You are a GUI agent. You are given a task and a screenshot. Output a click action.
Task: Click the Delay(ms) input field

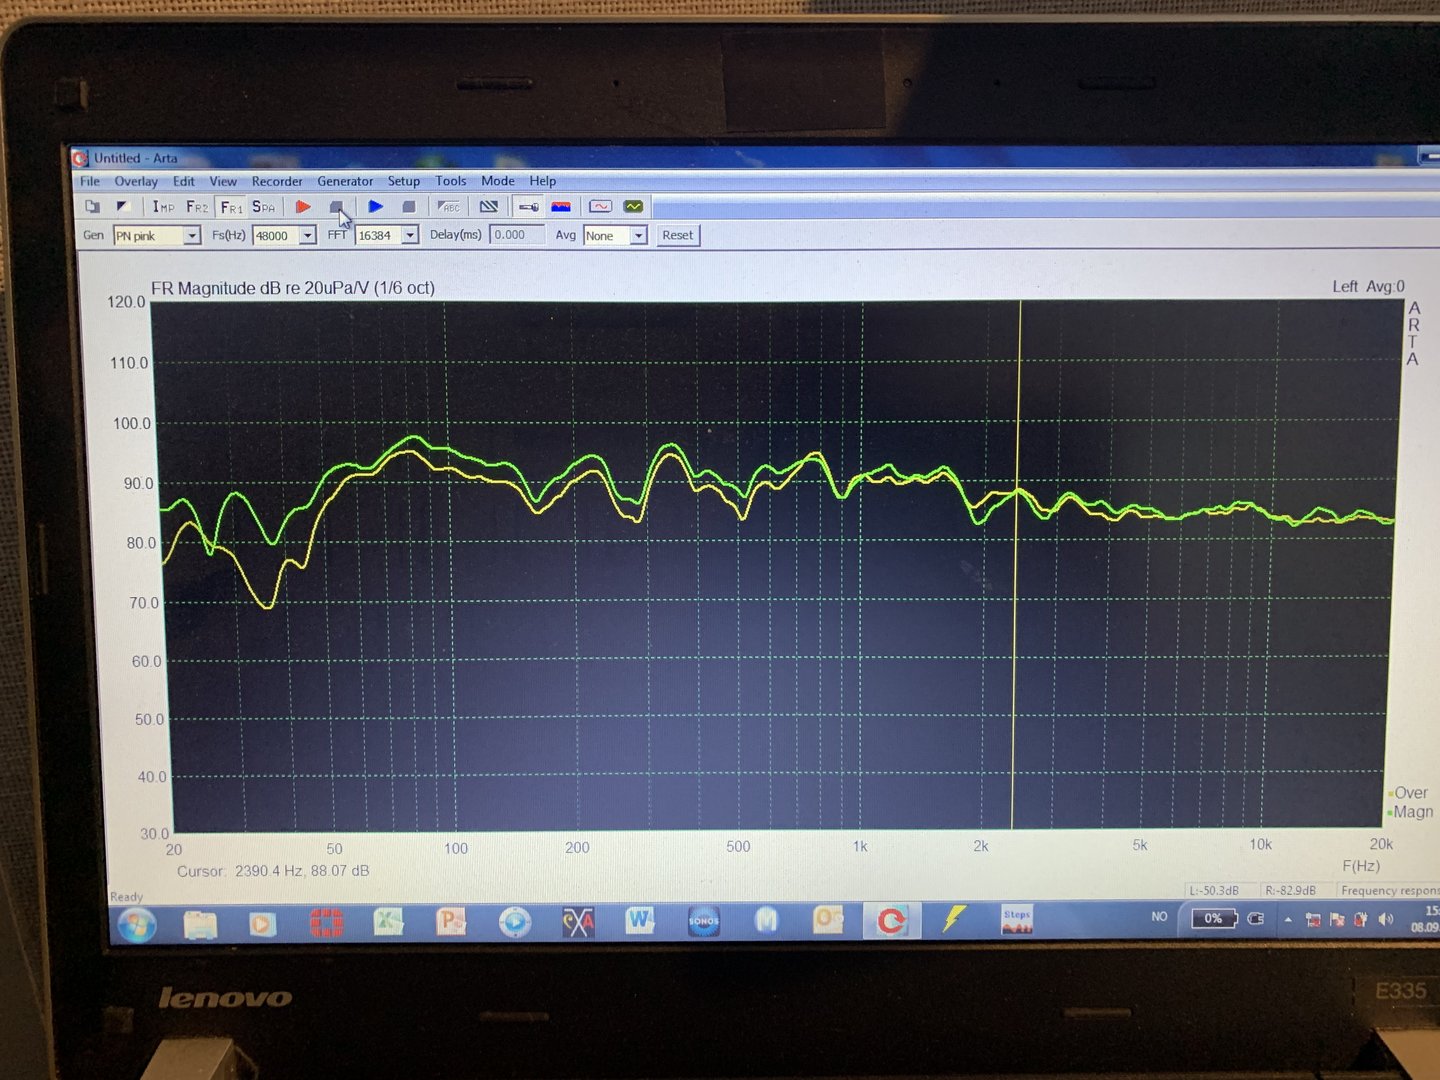point(518,235)
